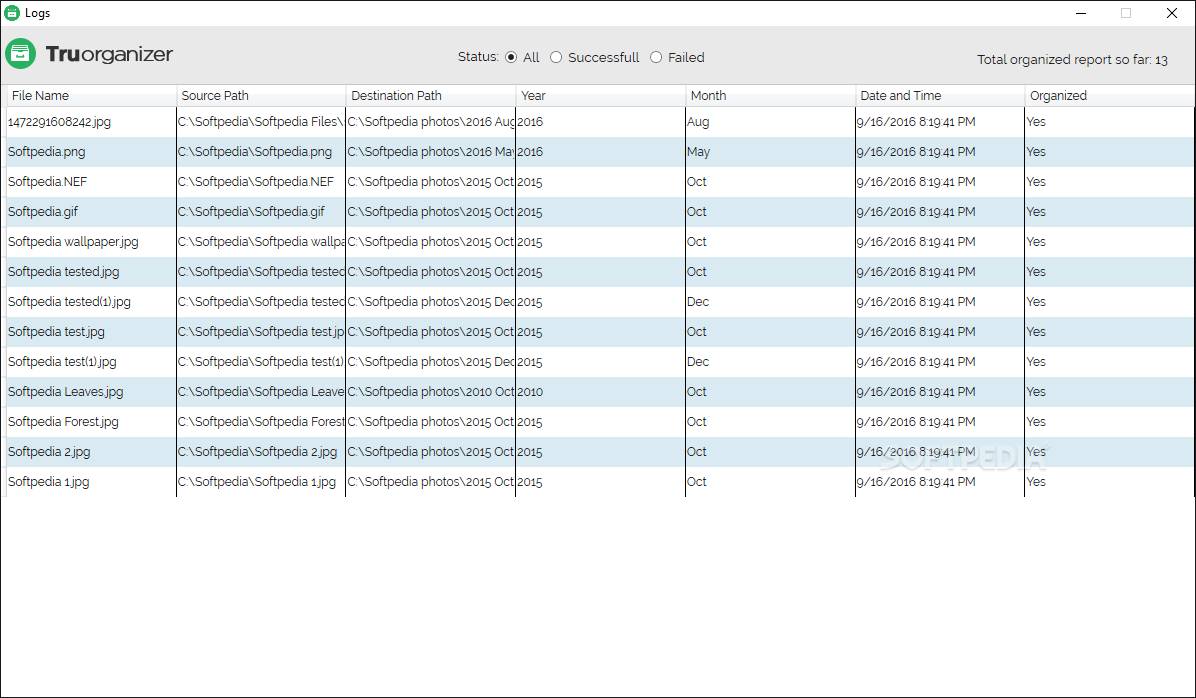Minimize the Logs window
The width and height of the screenshot is (1196, 698).
coord(1081,13)
